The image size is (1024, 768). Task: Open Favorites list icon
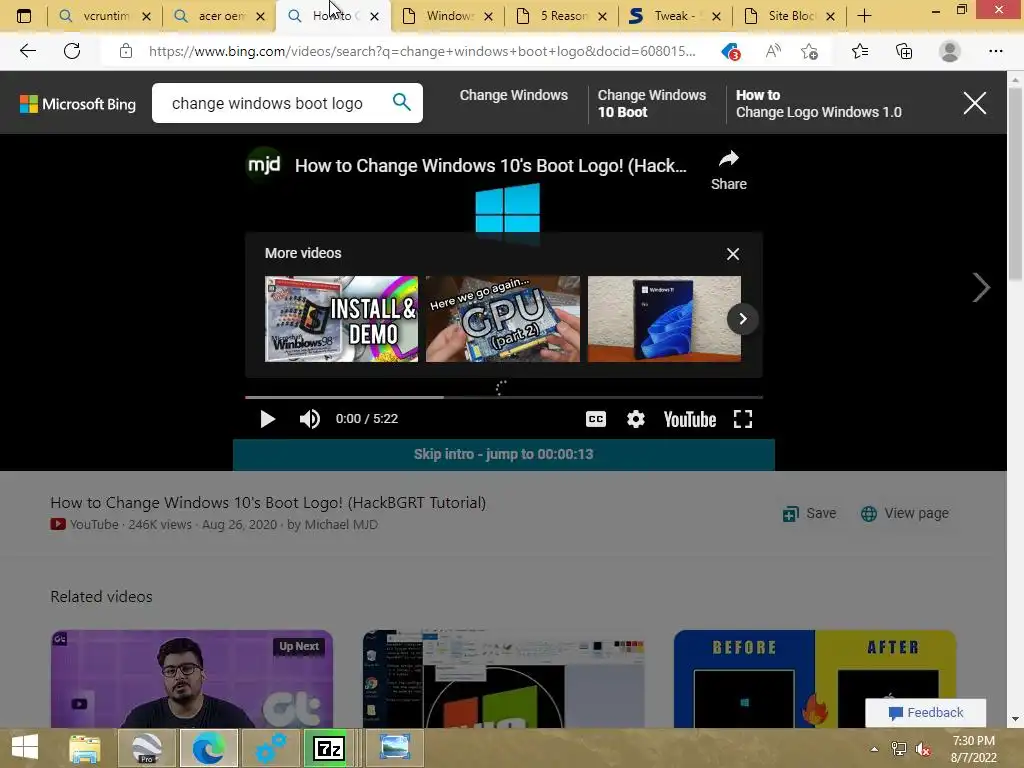click(x=860, y=51)
